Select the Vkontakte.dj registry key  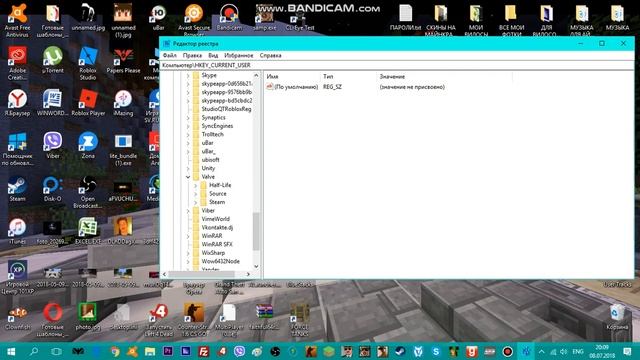click(x=217, y=227)
